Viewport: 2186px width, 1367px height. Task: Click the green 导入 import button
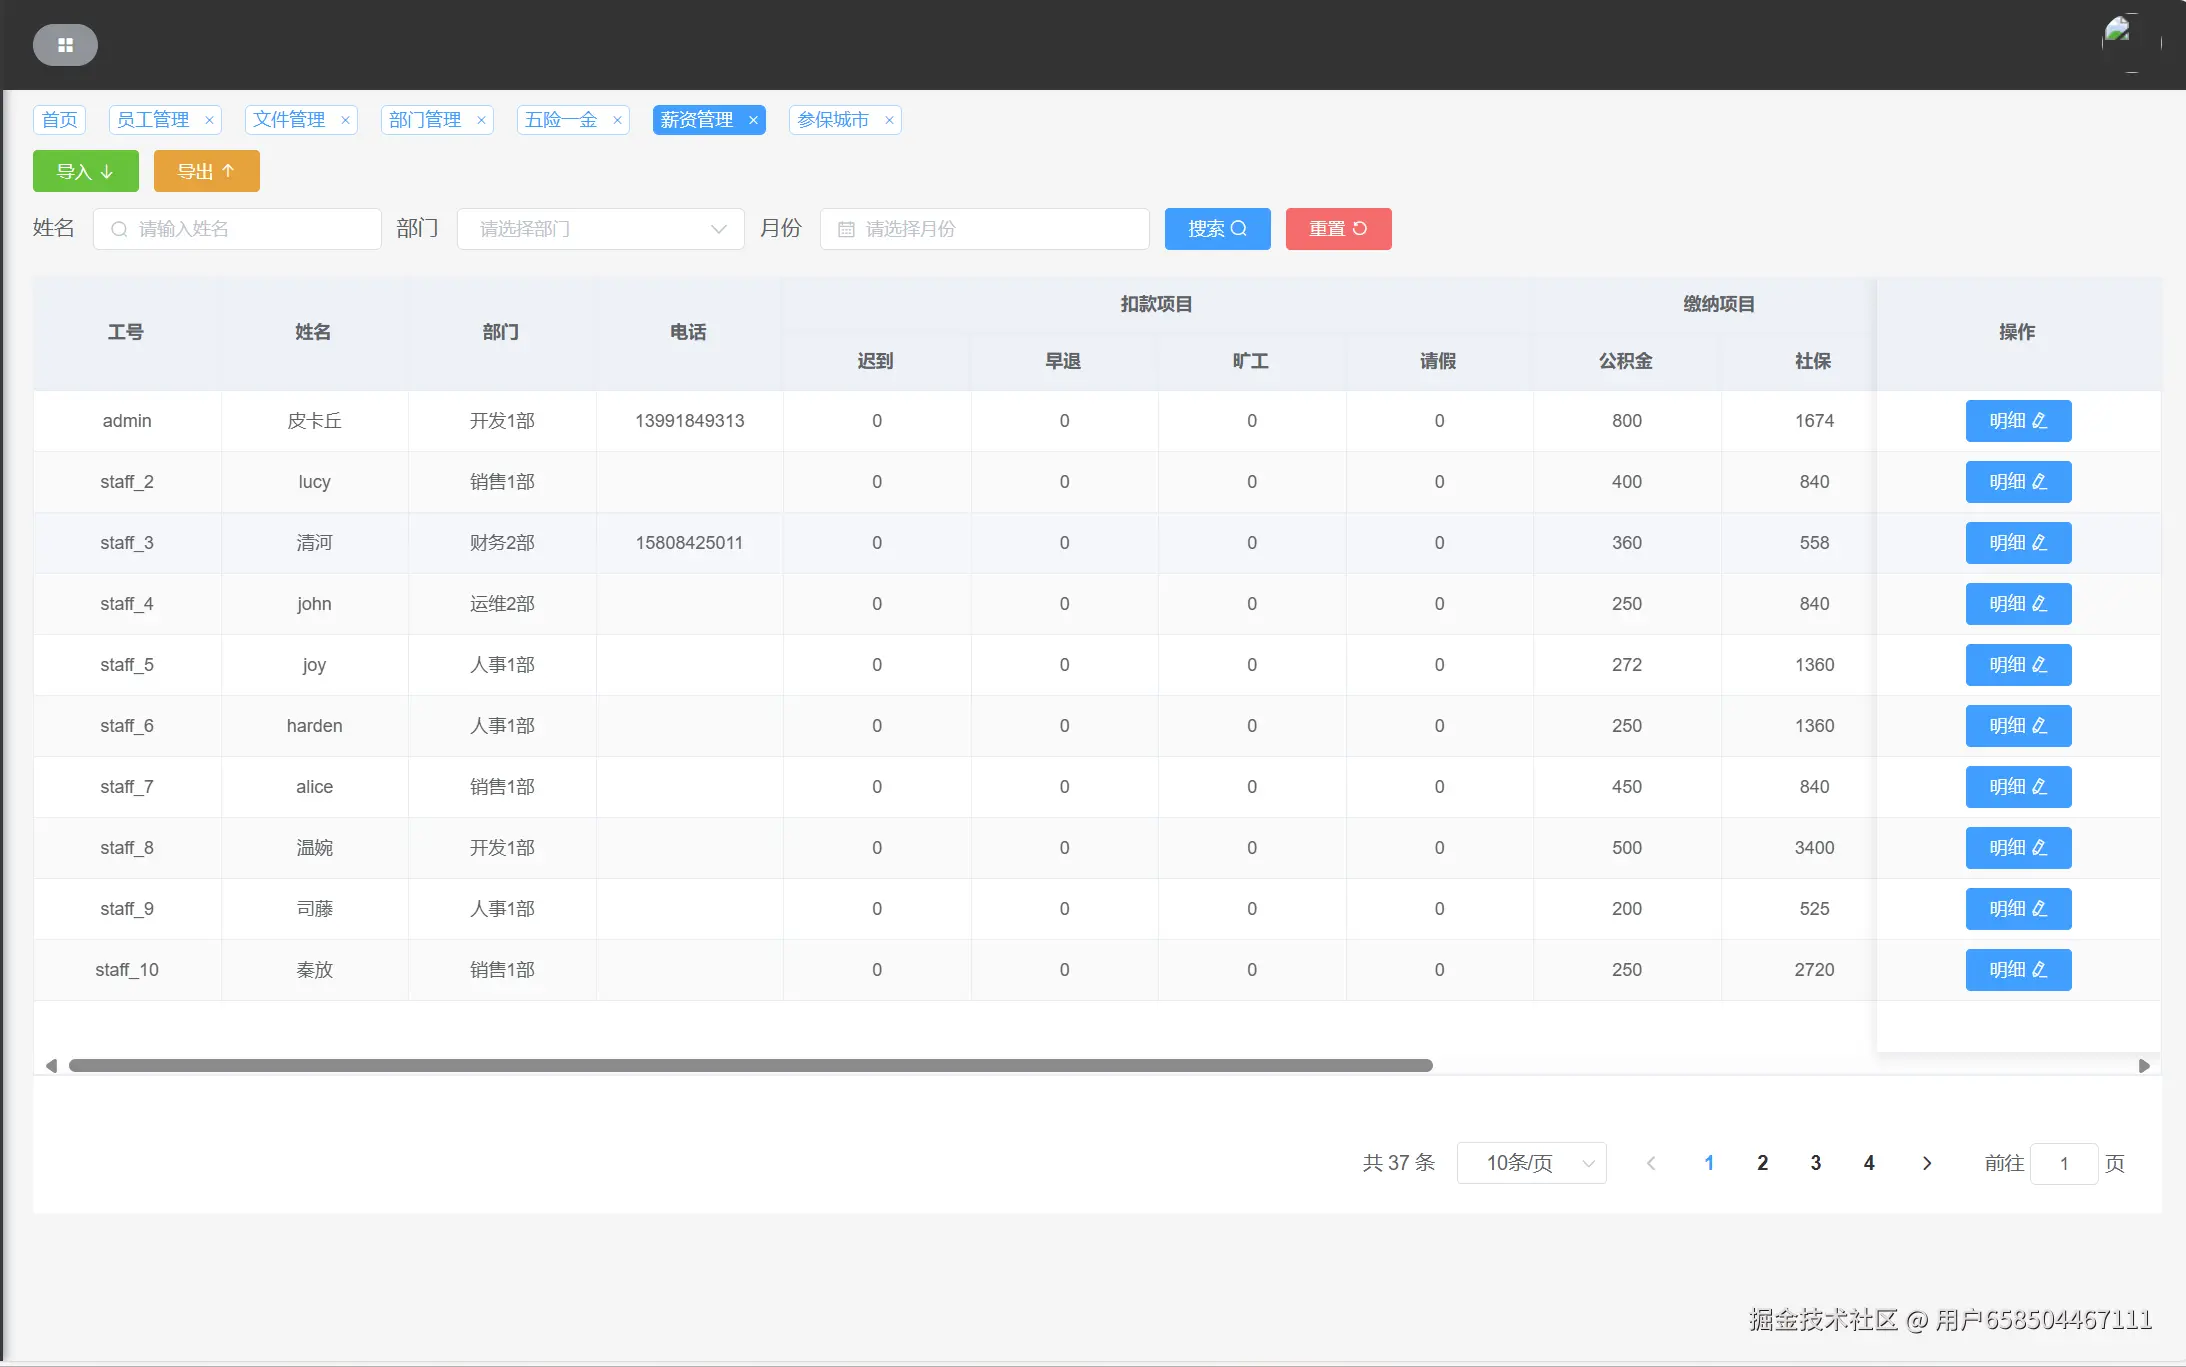coord(86,171)
